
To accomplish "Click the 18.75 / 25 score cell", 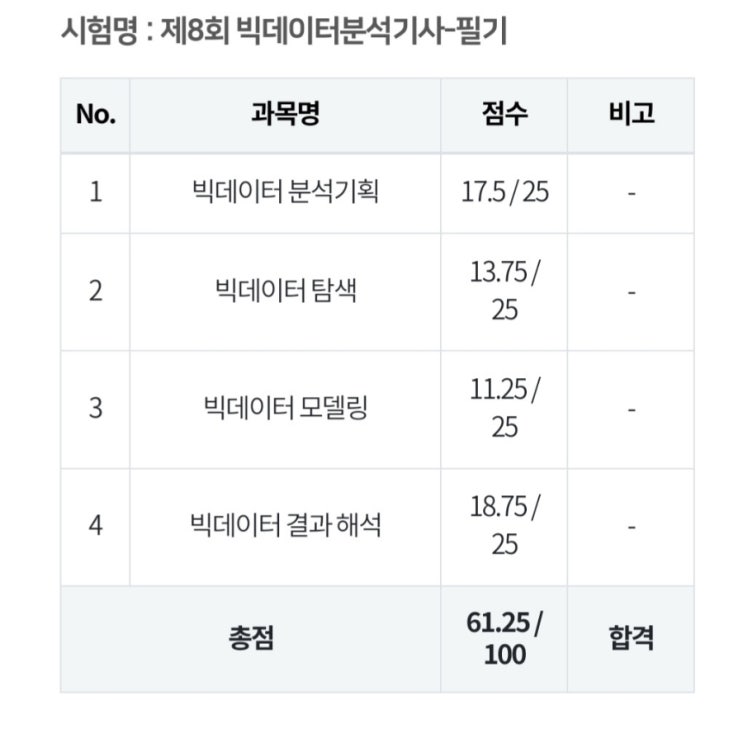I will [504, 527].
